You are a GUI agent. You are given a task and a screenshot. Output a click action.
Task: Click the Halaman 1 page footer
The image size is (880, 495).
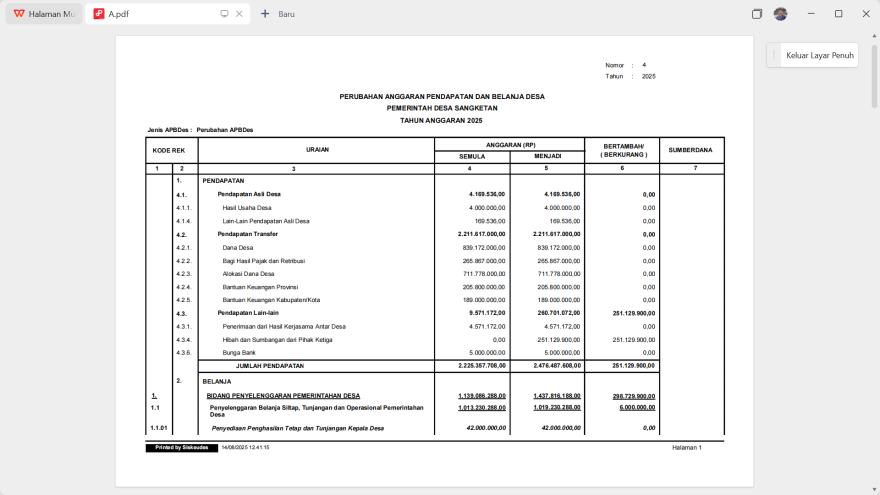point(687,448)
